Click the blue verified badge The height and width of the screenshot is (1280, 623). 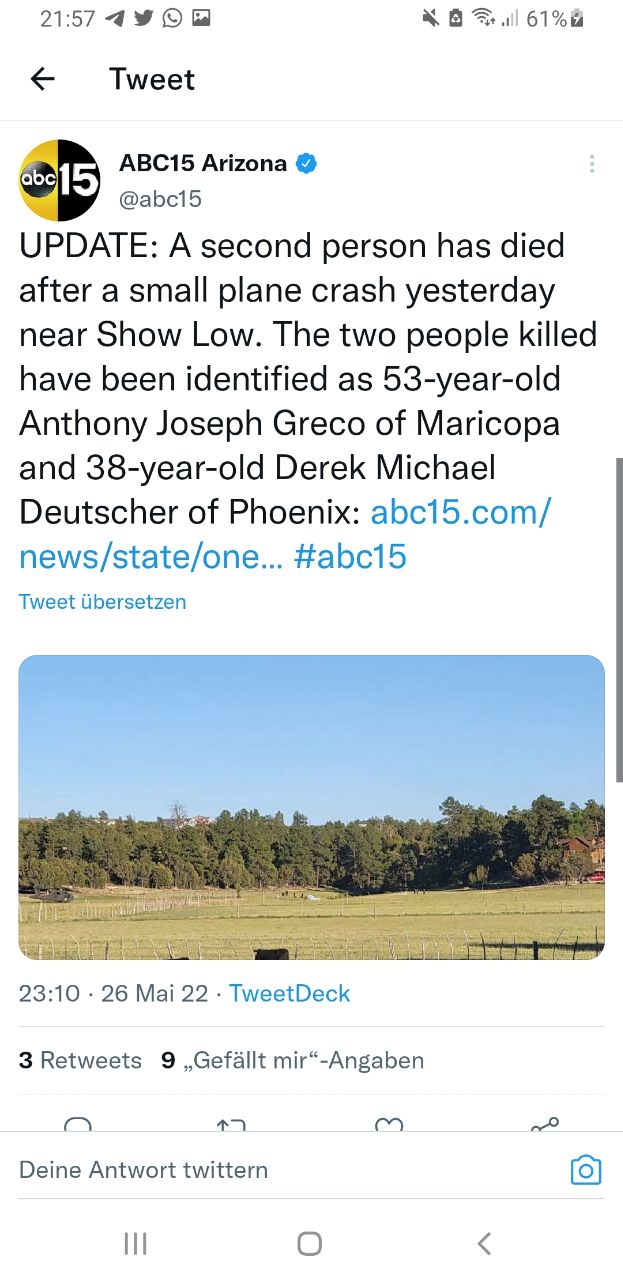[306, 163]
